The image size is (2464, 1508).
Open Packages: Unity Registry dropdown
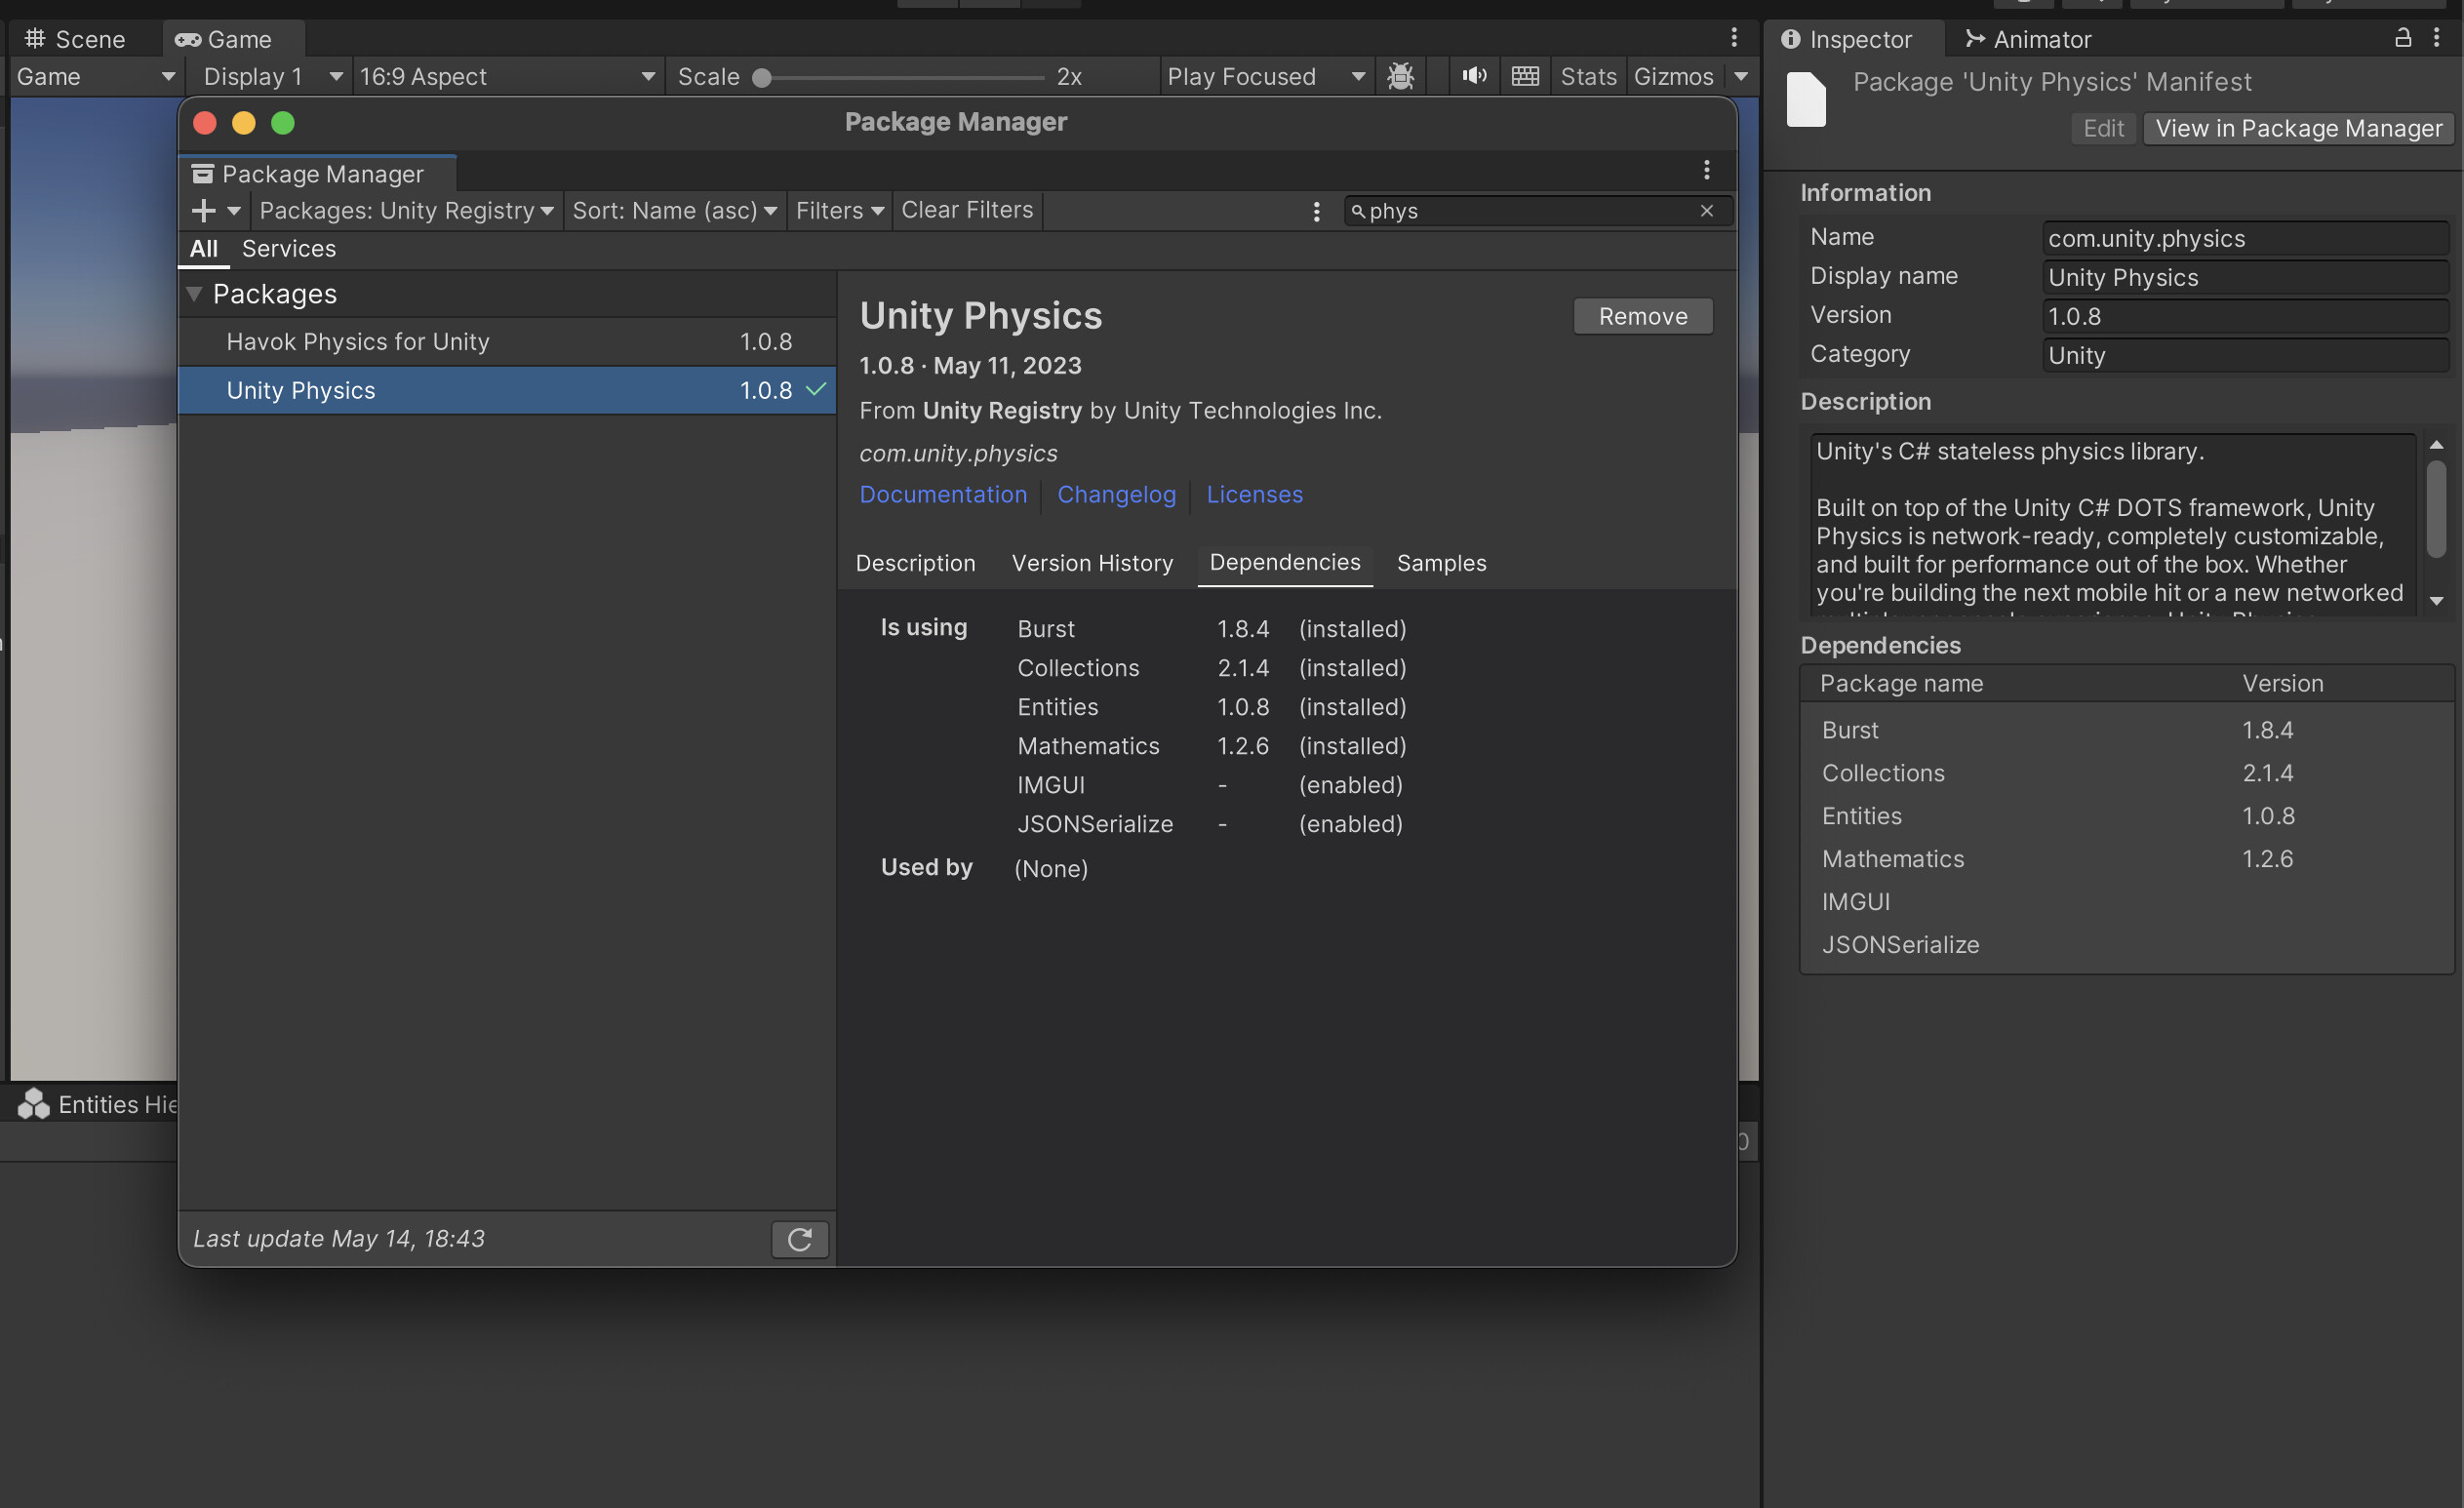pyautogui.click(x=406, y=211)
